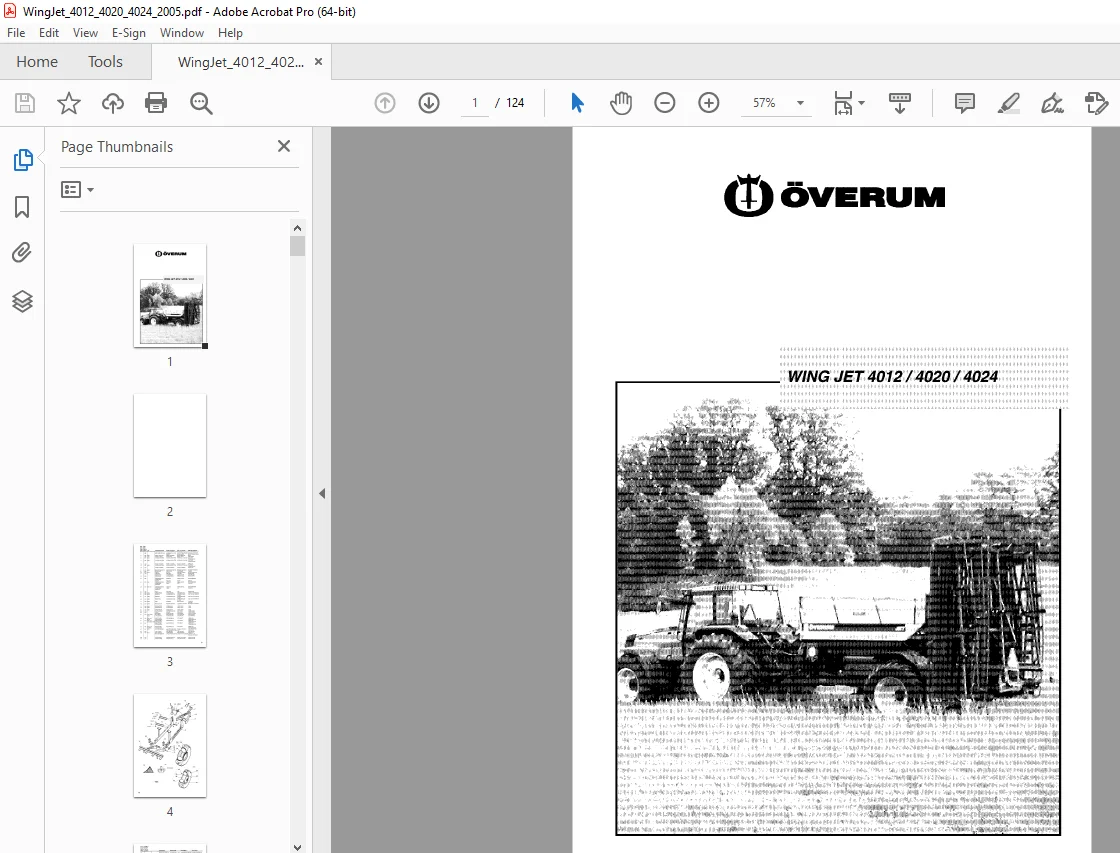Viewport: 1120px width, 853px height.
Task: Open the E-Sign menu
Action: [129, 33]
